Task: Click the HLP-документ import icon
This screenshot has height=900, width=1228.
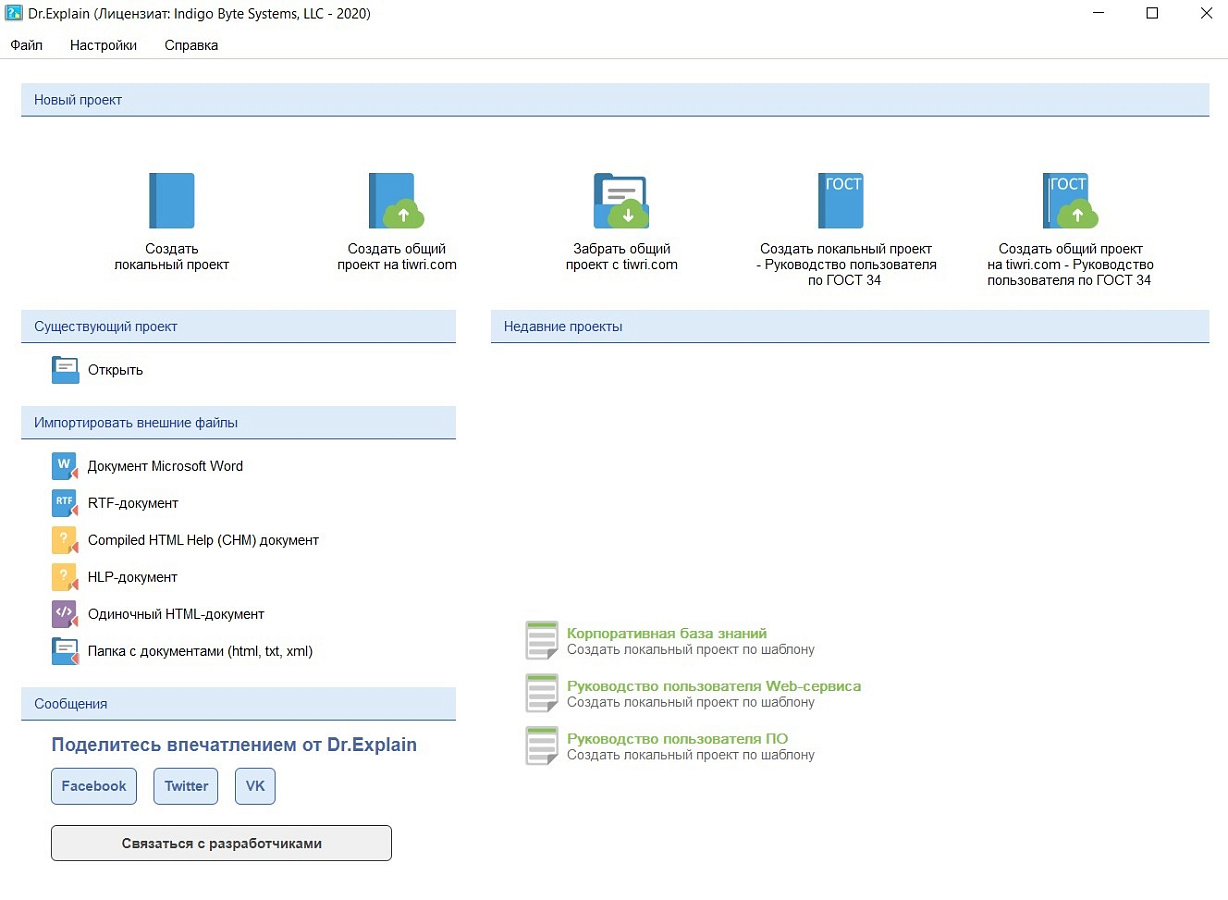Action: (x=65, y=577)
